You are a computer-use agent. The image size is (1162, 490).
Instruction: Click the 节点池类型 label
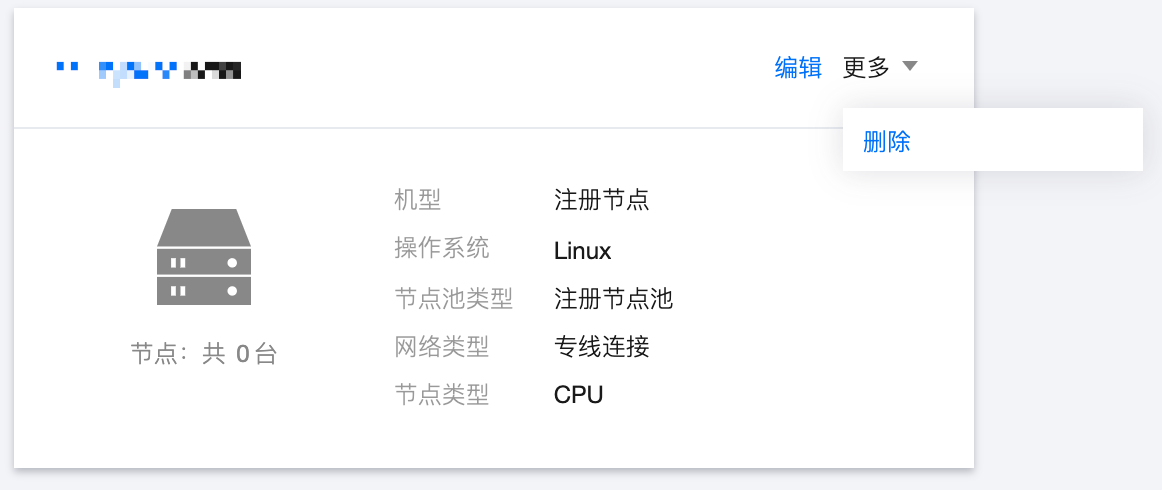click(454, 299)
